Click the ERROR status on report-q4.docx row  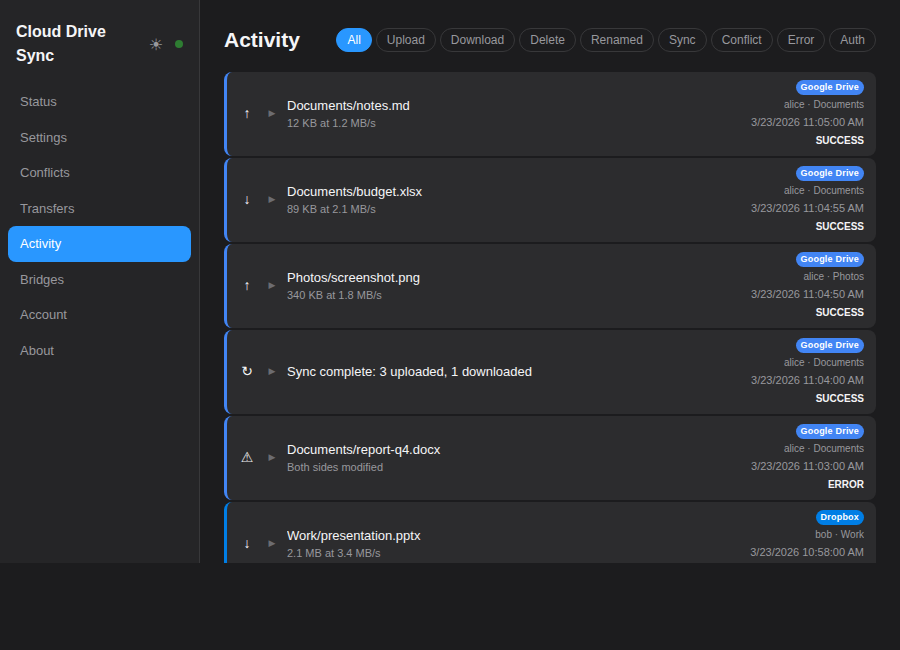[845, 485]
